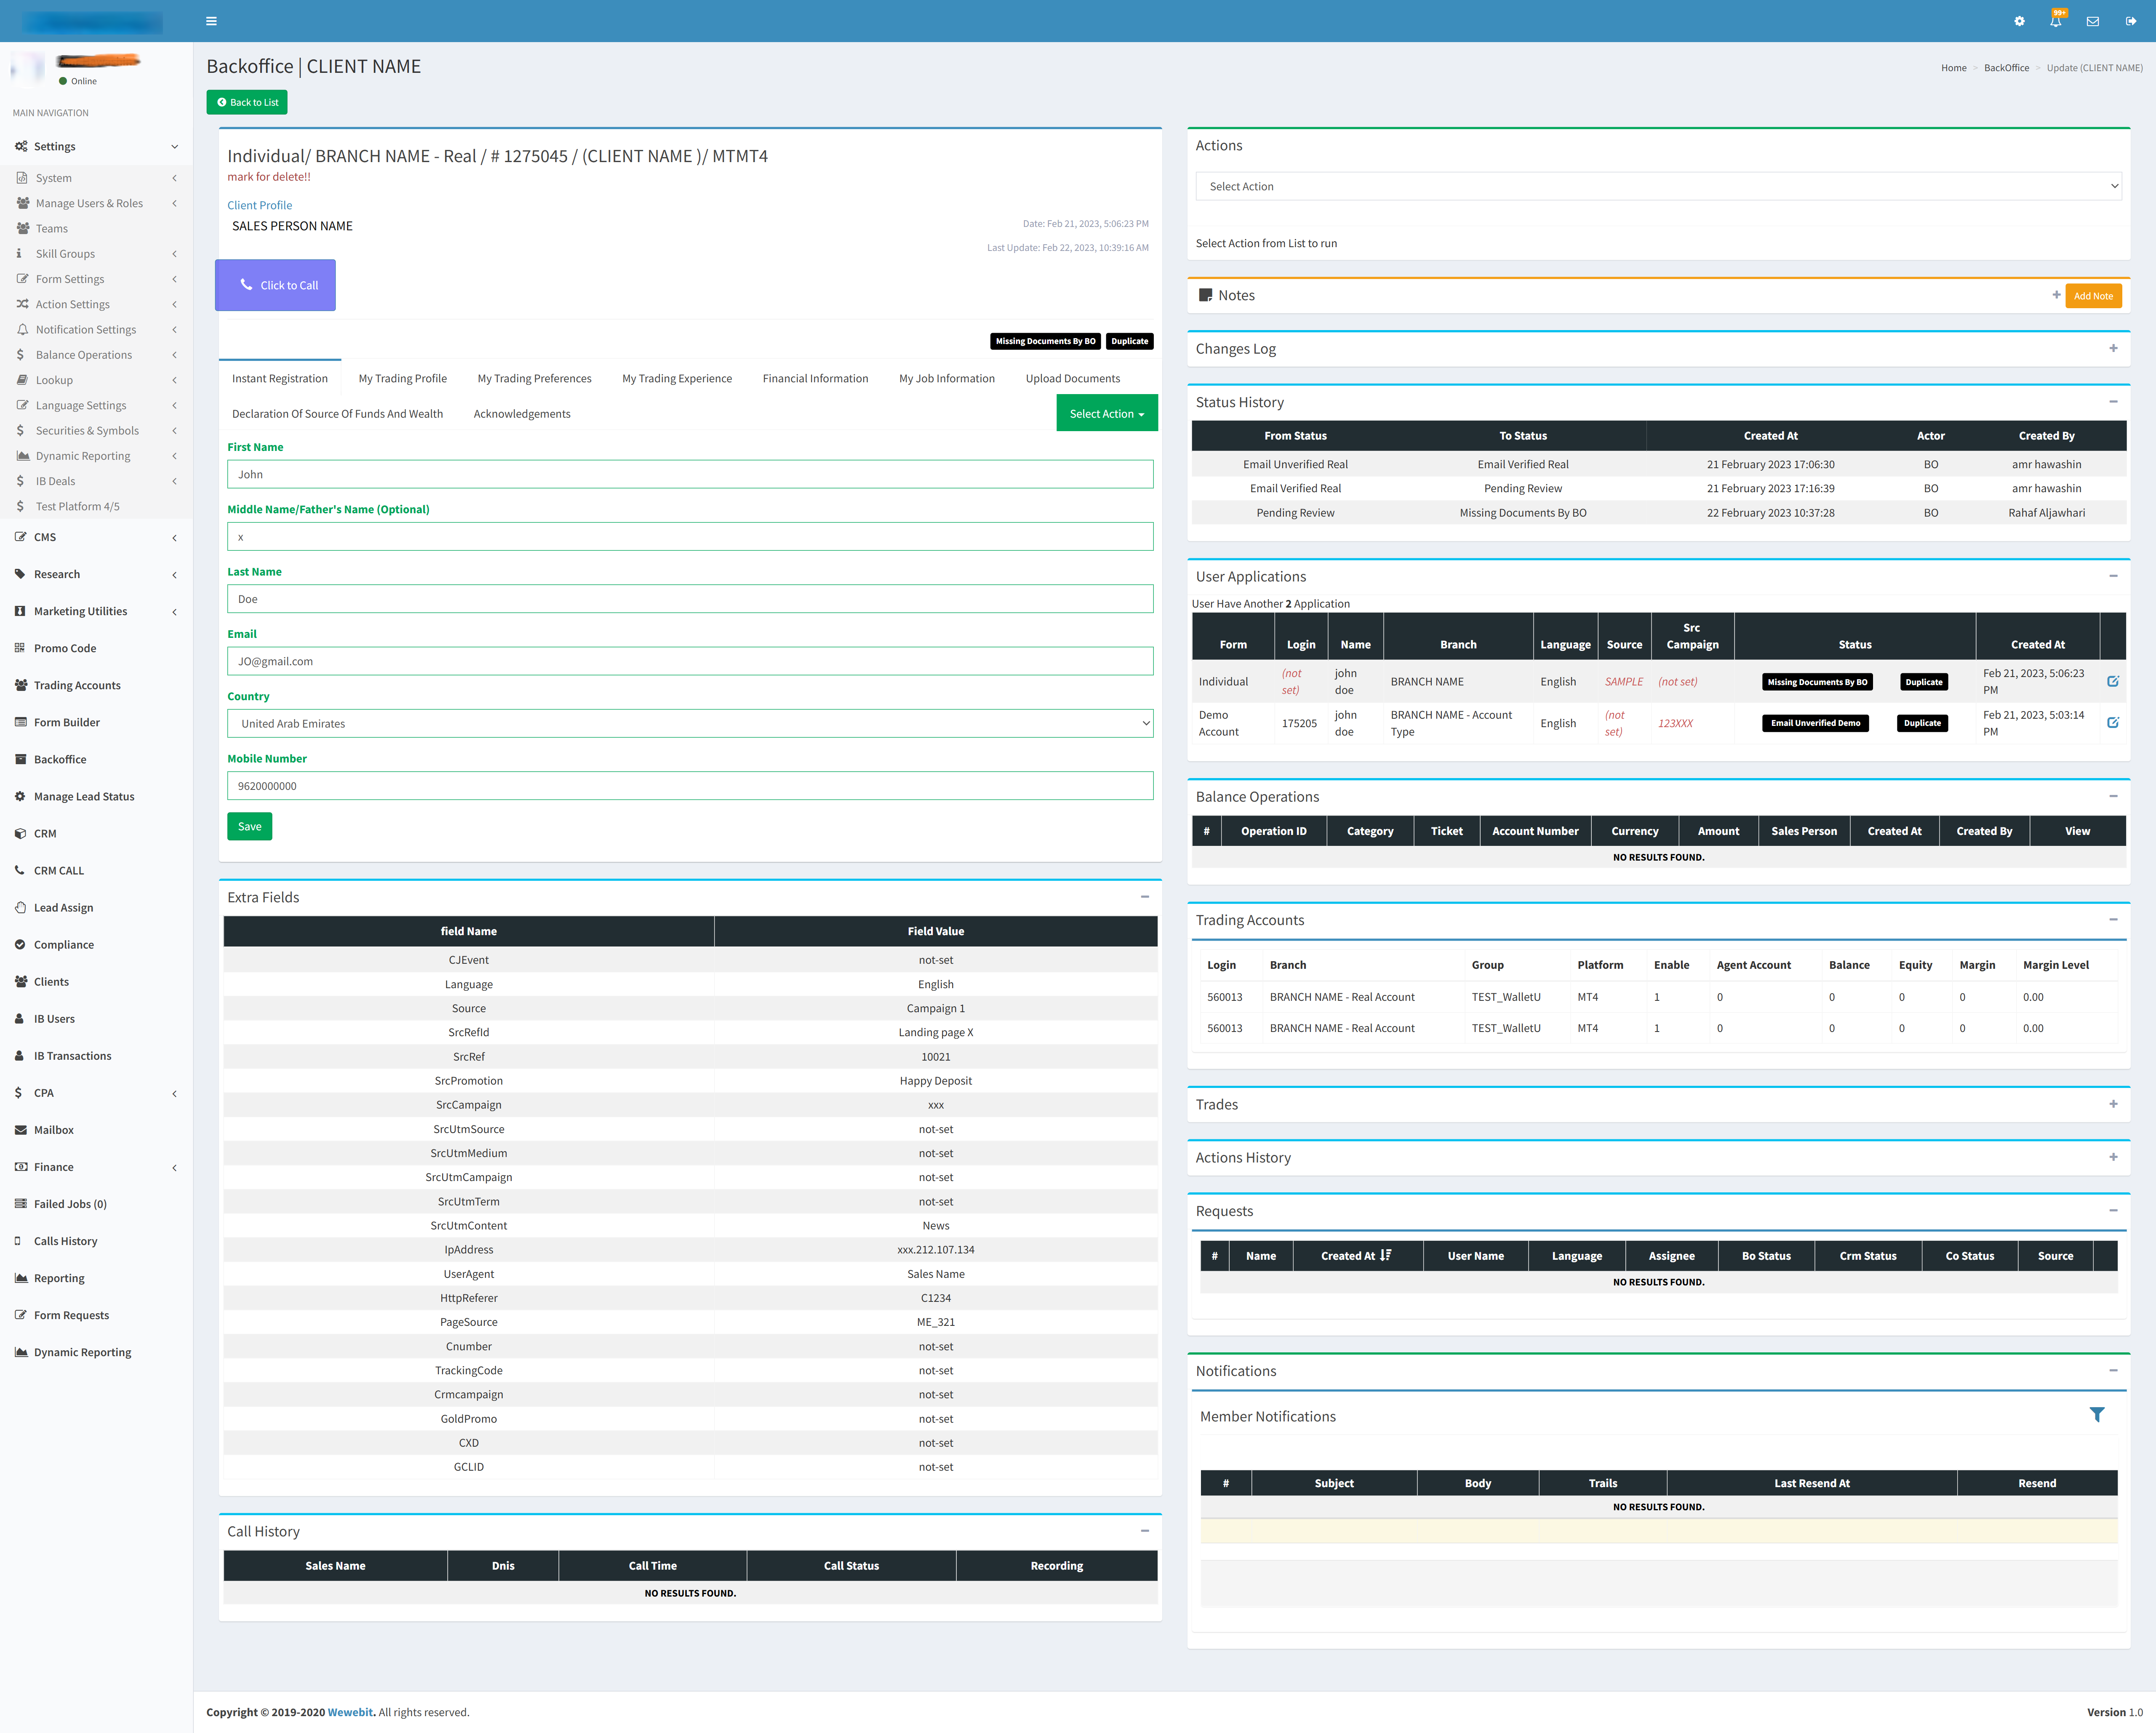
Task: Expand the Changes Log panel
Action: (2113, 348)
